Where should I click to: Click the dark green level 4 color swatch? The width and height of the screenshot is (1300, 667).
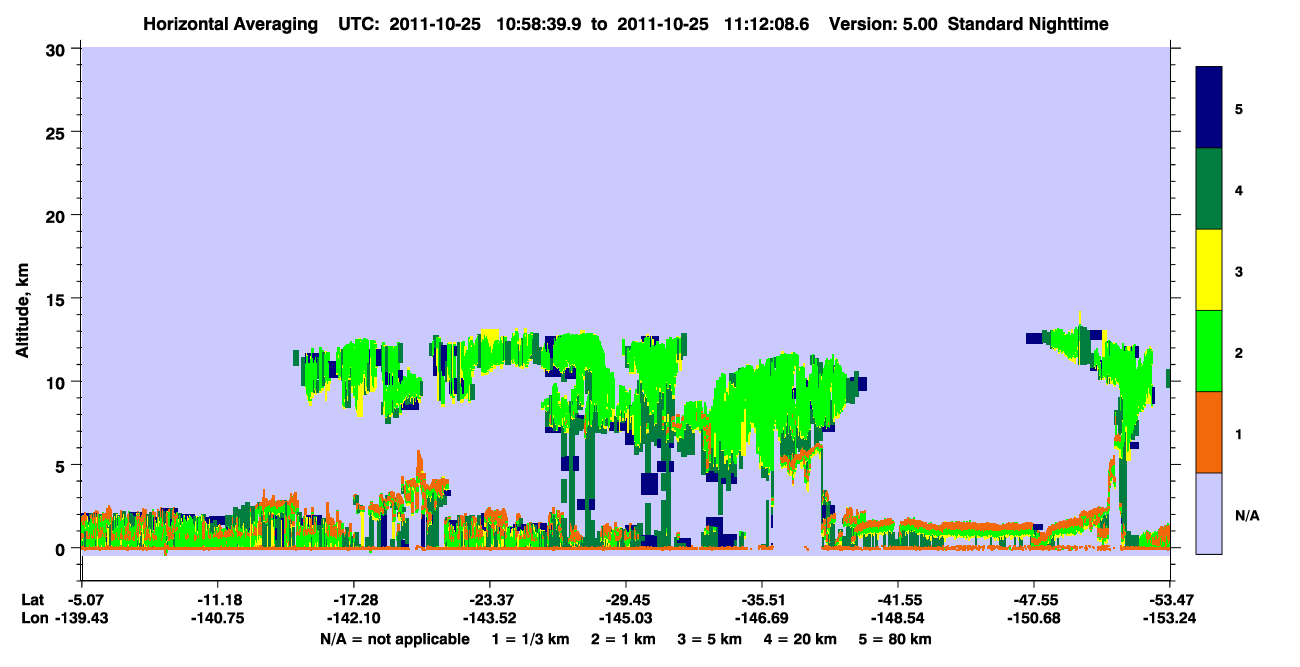pyautogui.click(x=1209, y=189)
